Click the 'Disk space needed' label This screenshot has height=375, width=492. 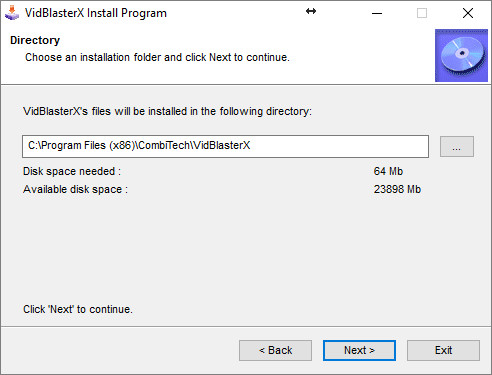pyautogui.click(x=72, y=171)
